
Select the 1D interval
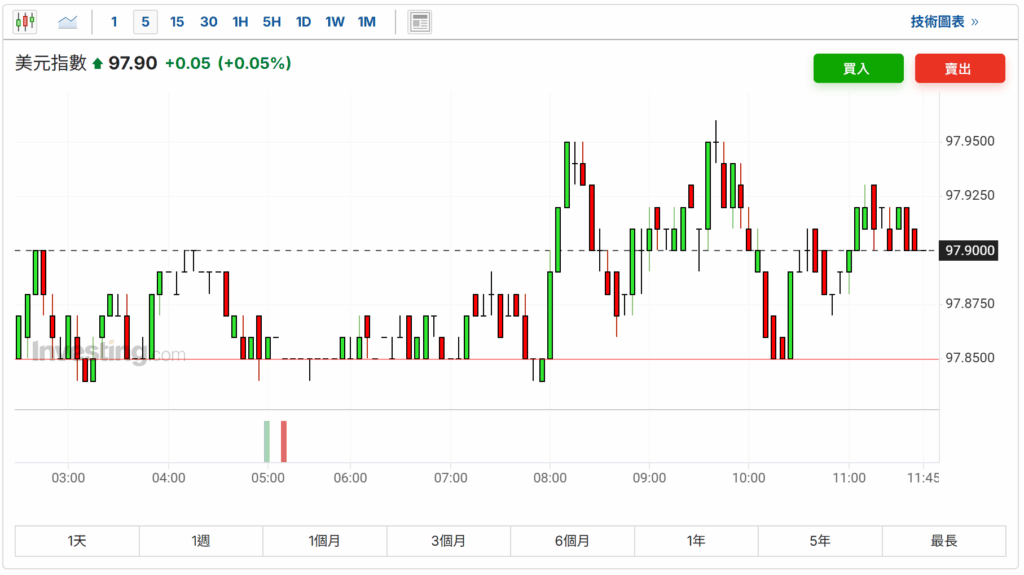pos(303,22)
